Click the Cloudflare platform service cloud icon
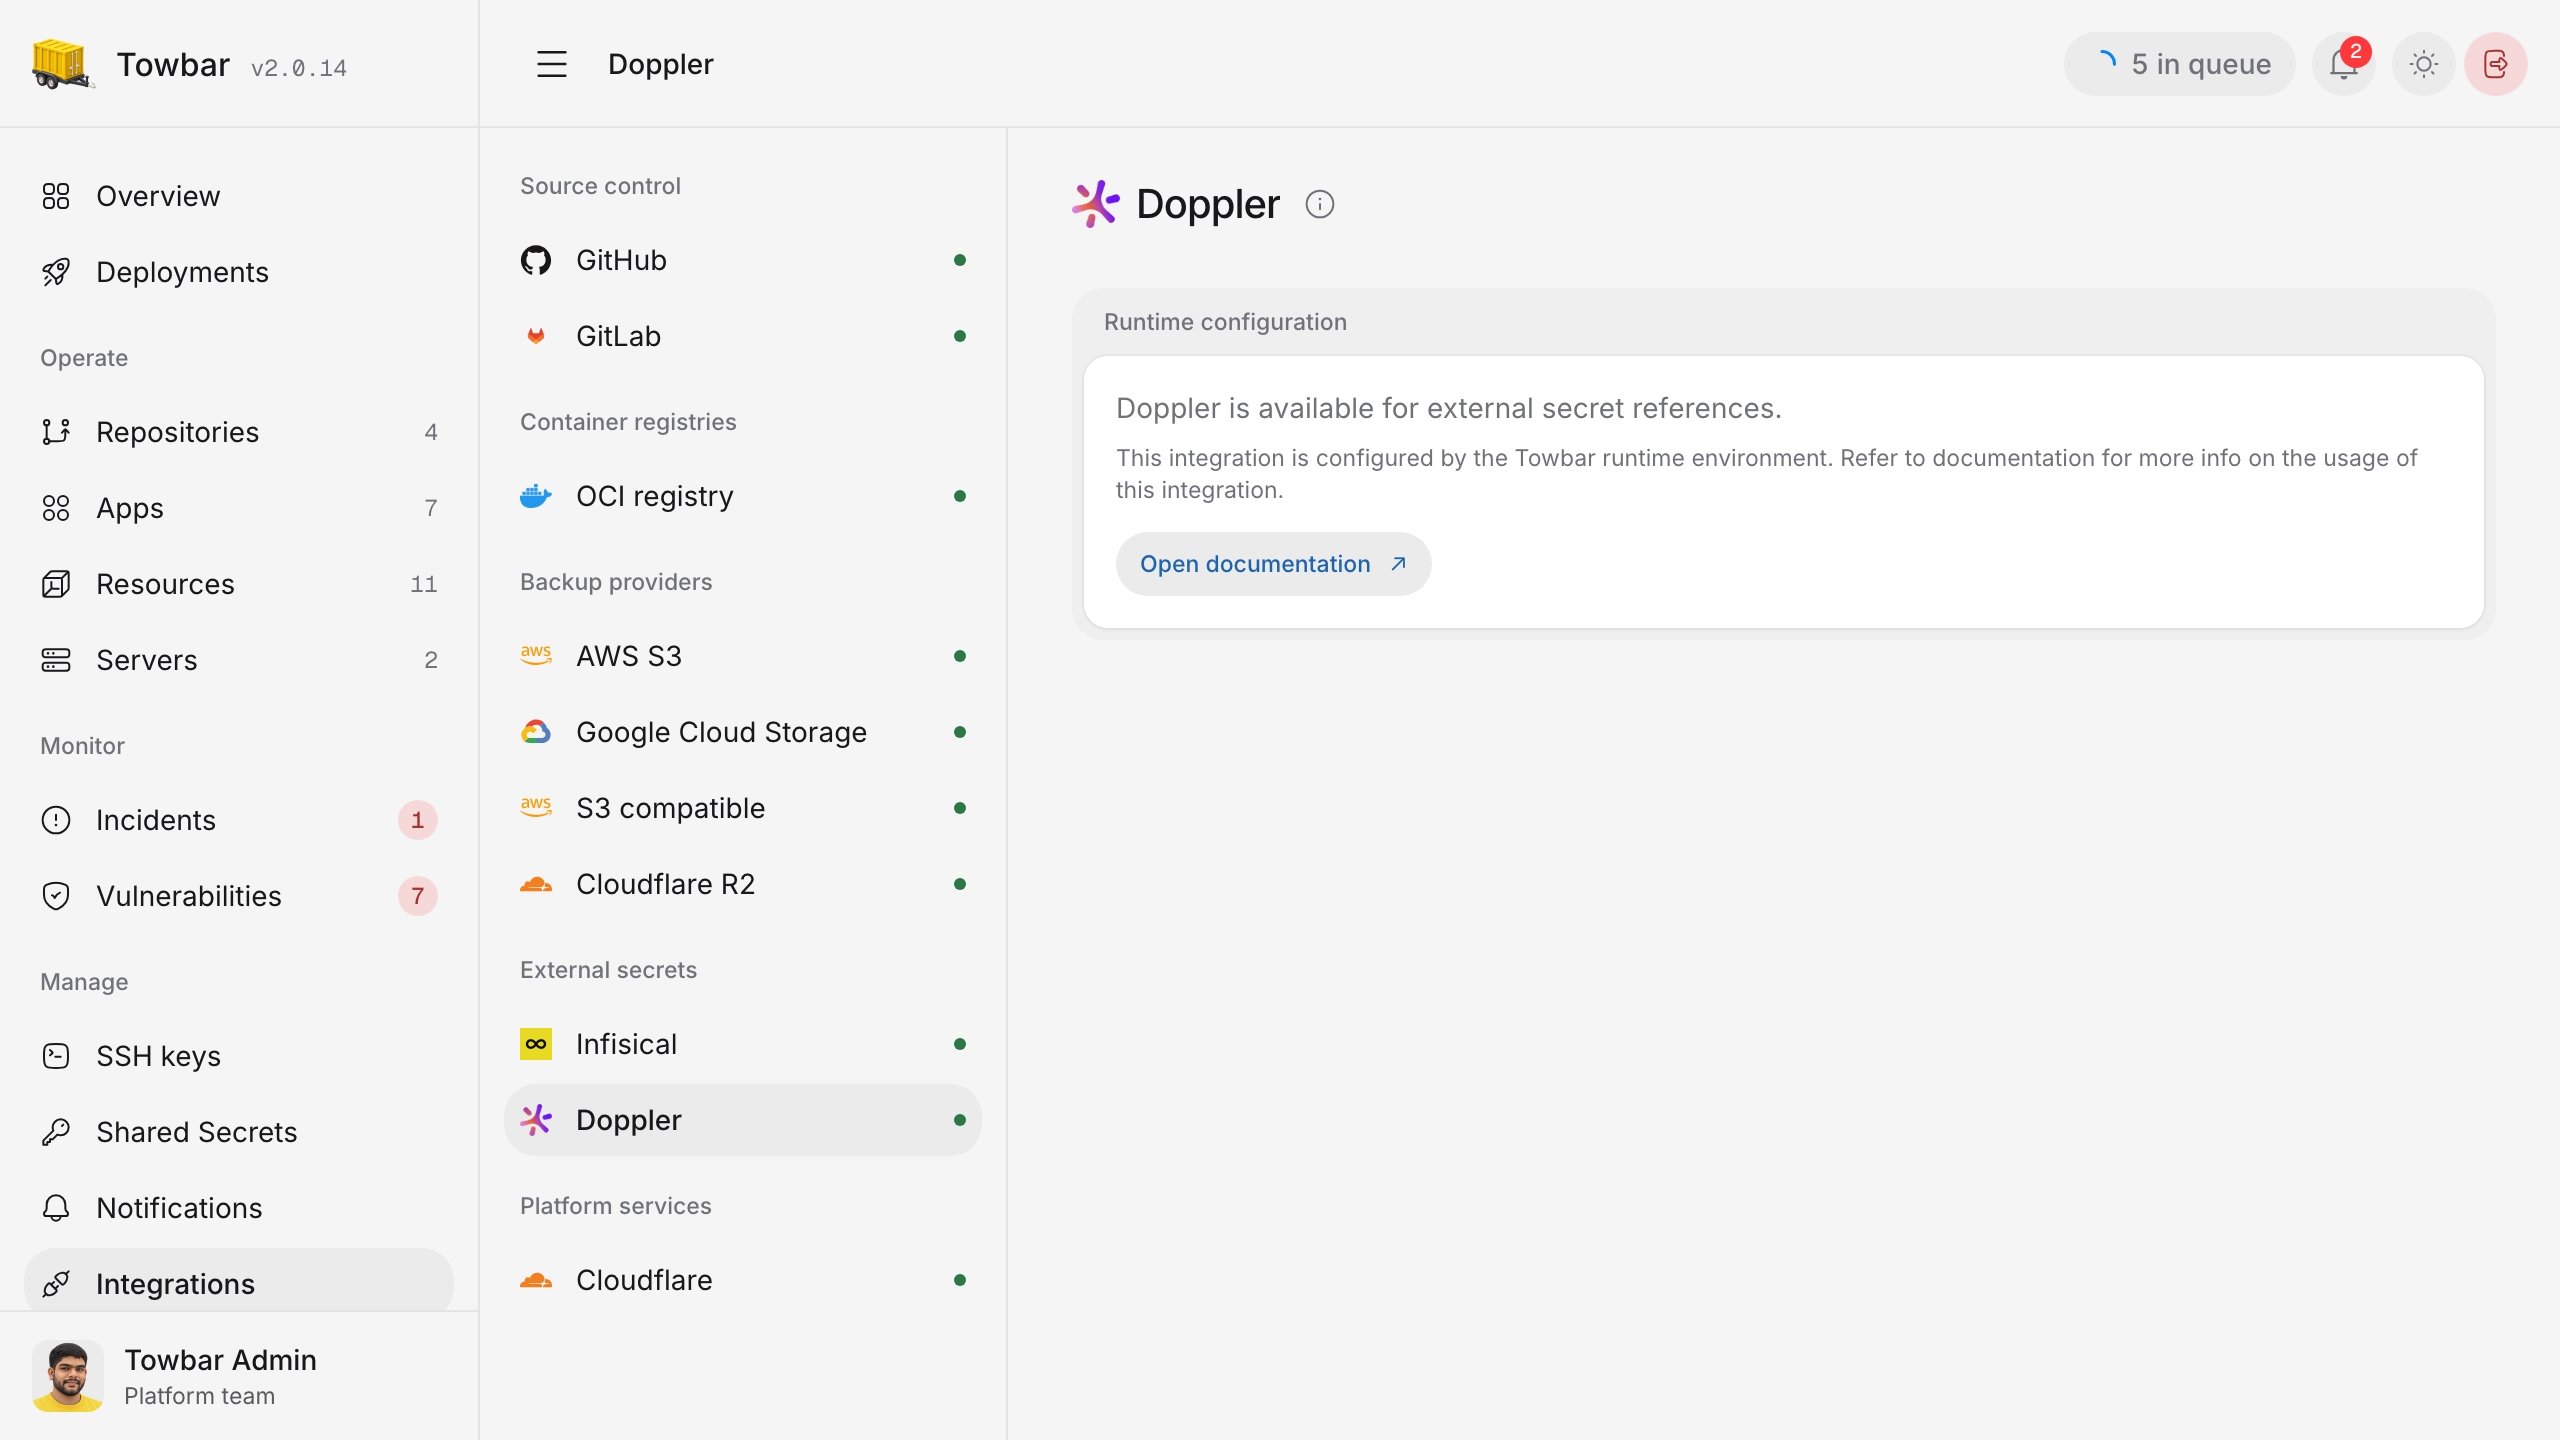This screenshot has height=1440, width=2560. point(536,1280)
